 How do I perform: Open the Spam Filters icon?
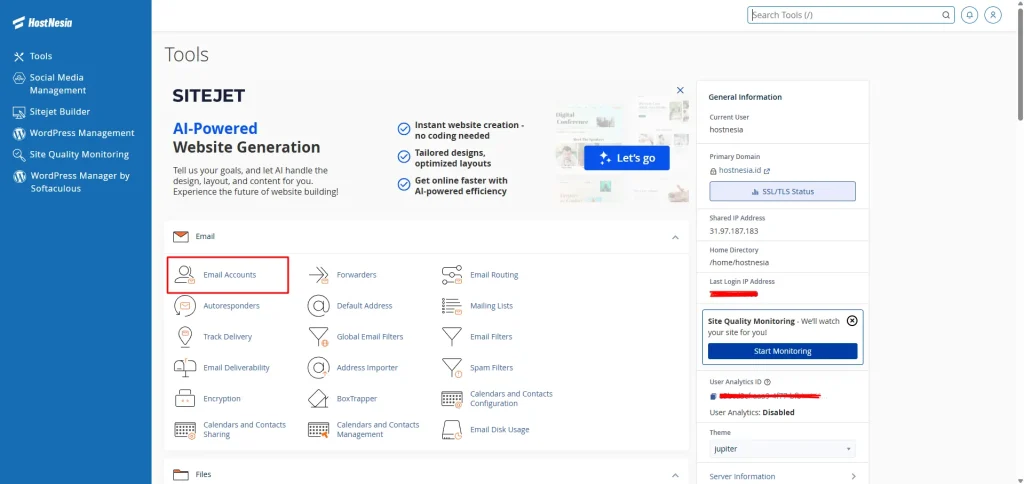coord(452,368)
